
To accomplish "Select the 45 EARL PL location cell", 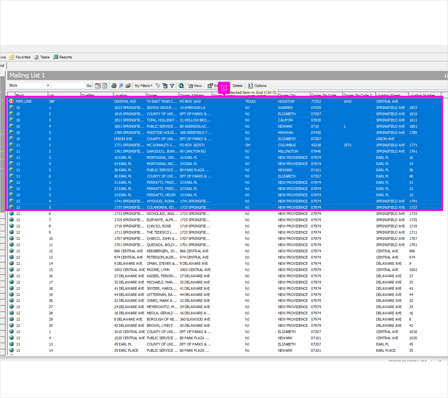I will point(123,344).
